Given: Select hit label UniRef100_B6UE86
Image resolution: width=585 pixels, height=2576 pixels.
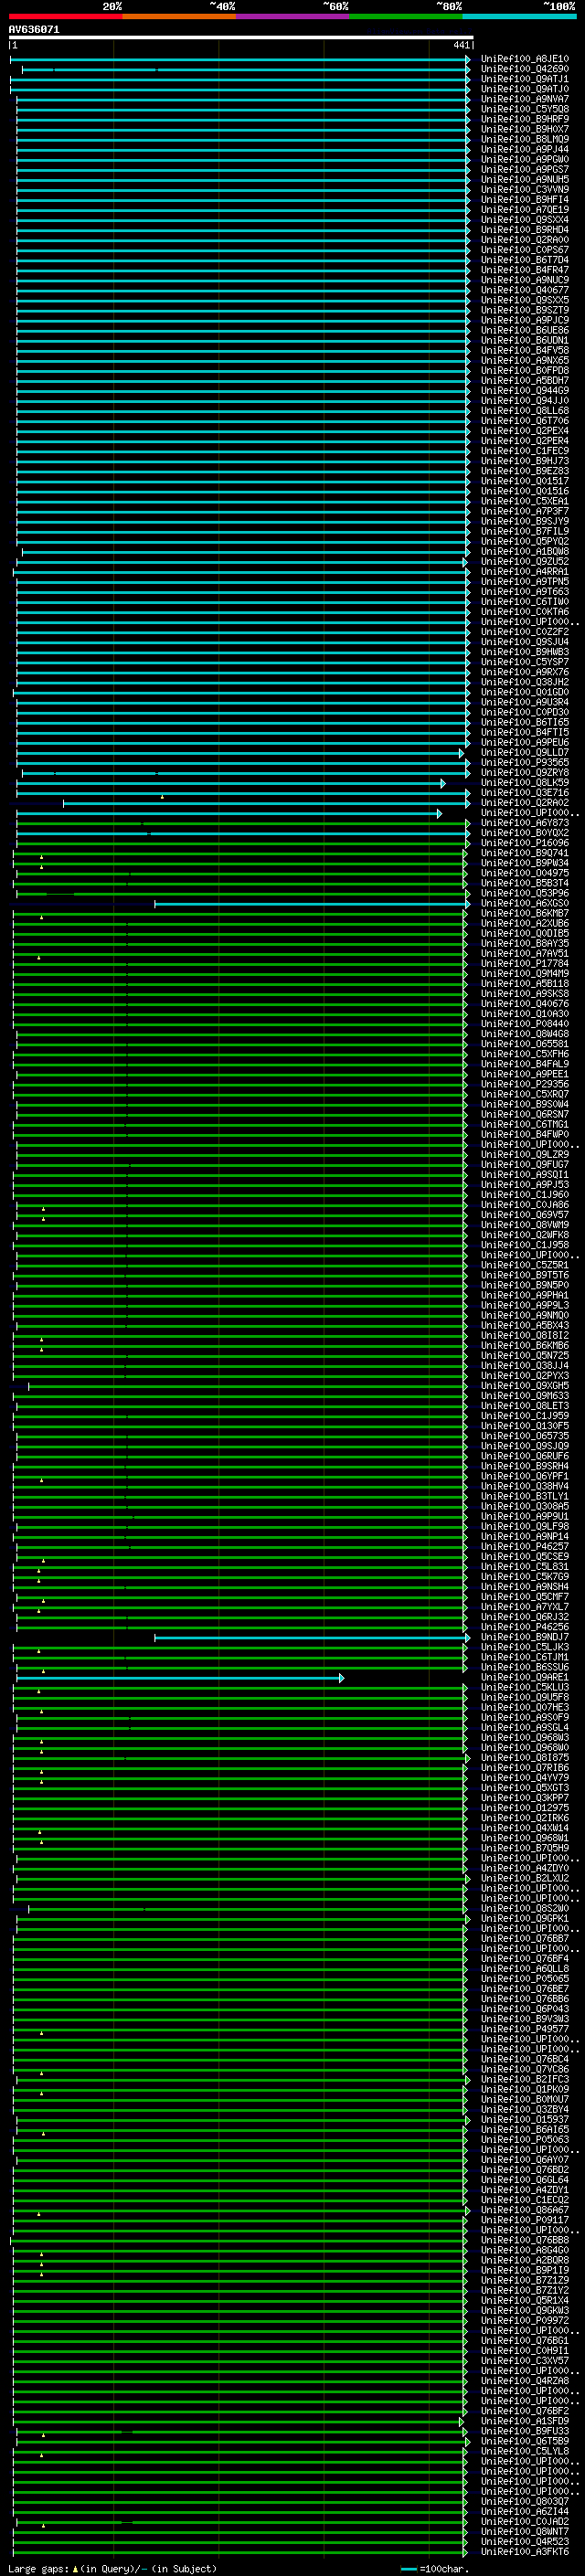Looking at the screenshot, I should pos(525,330).
